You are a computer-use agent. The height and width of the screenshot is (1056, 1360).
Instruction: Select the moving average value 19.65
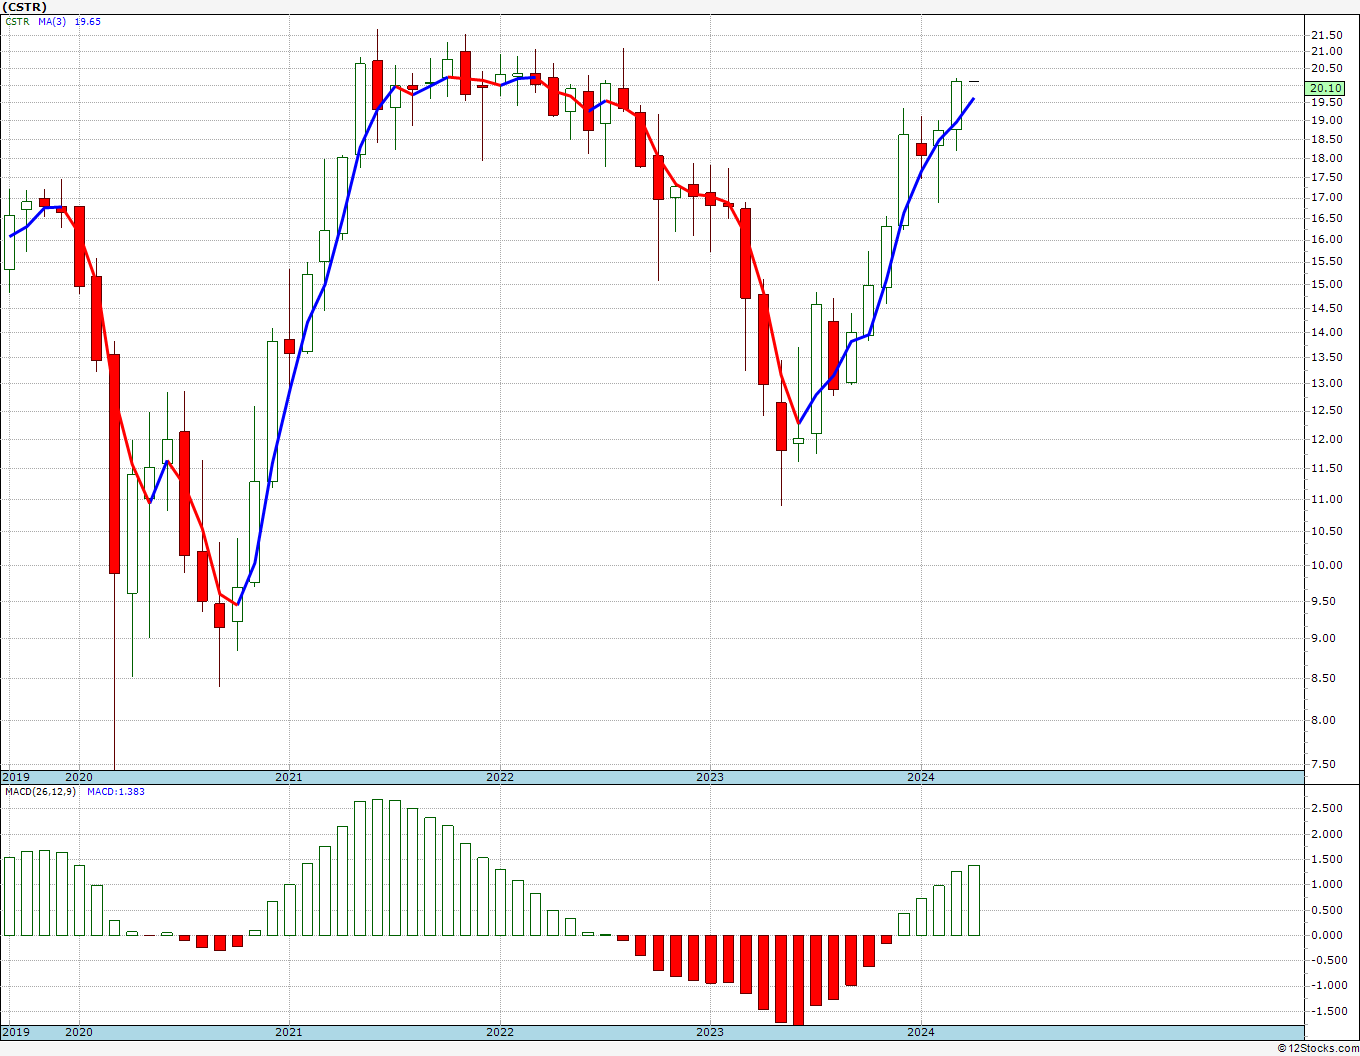click(x=88, y=21)
